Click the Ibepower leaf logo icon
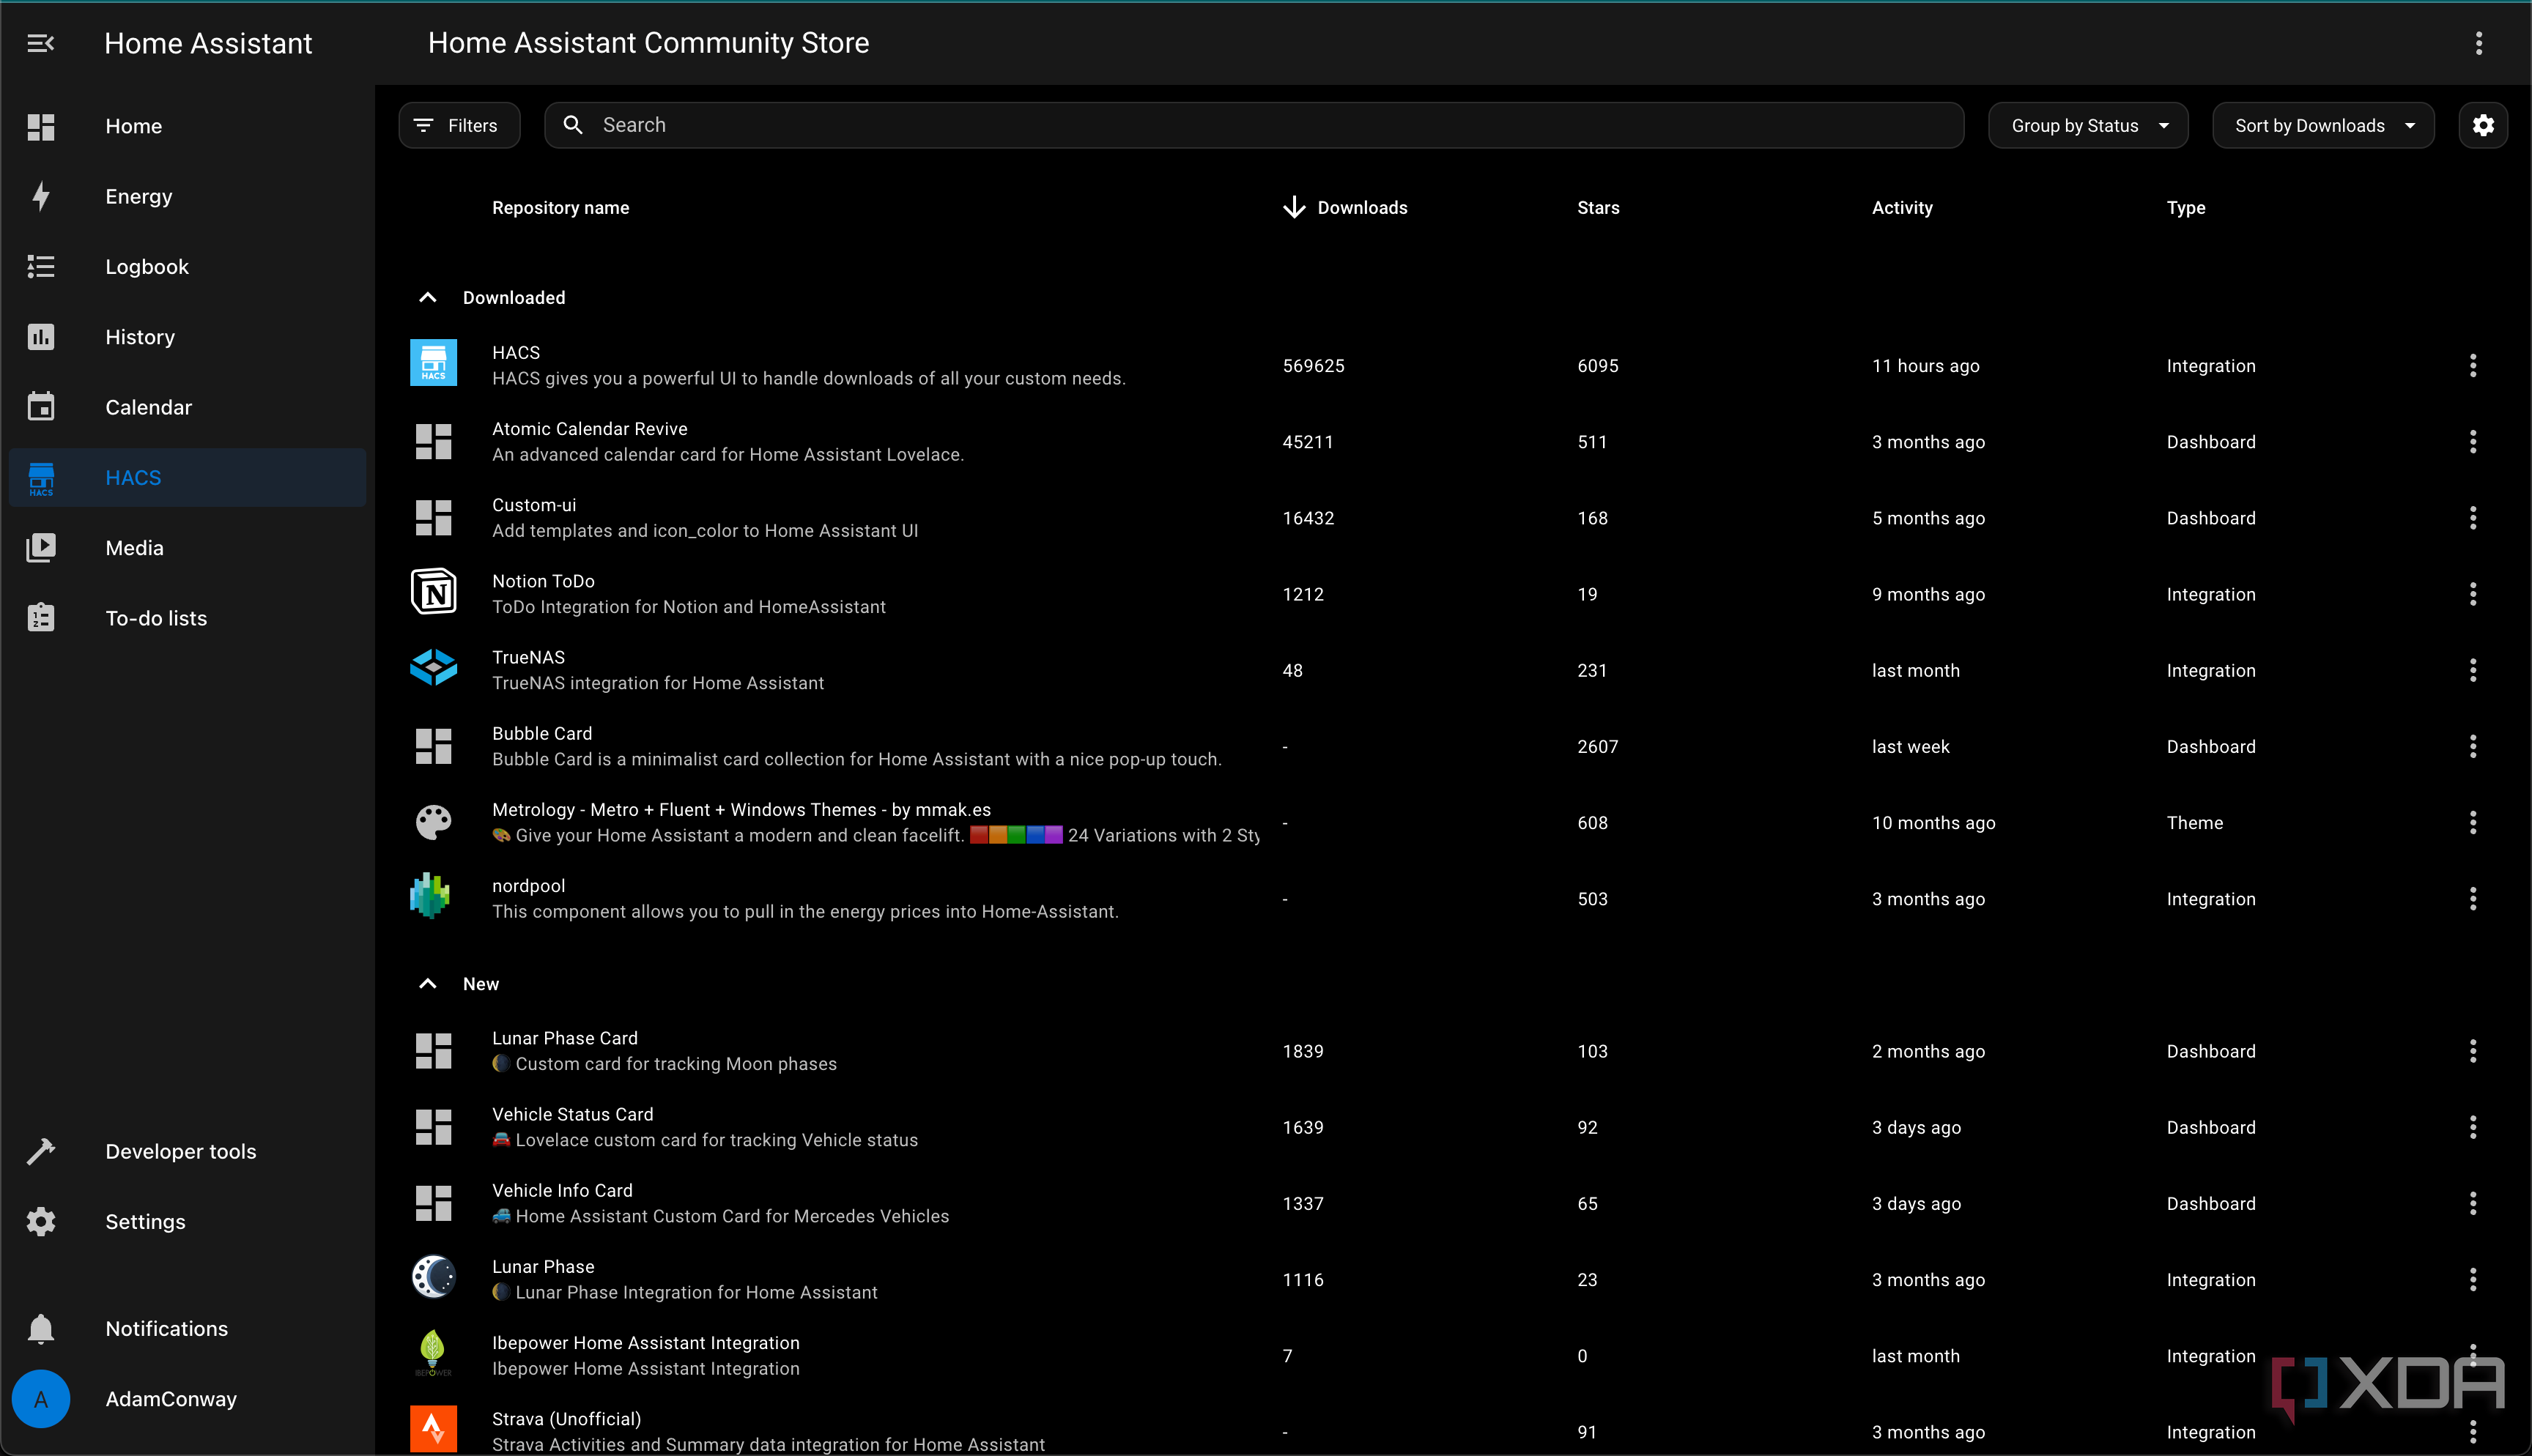The image size is (2532, 1456). pyautogui.click(x=433, y=1353)
